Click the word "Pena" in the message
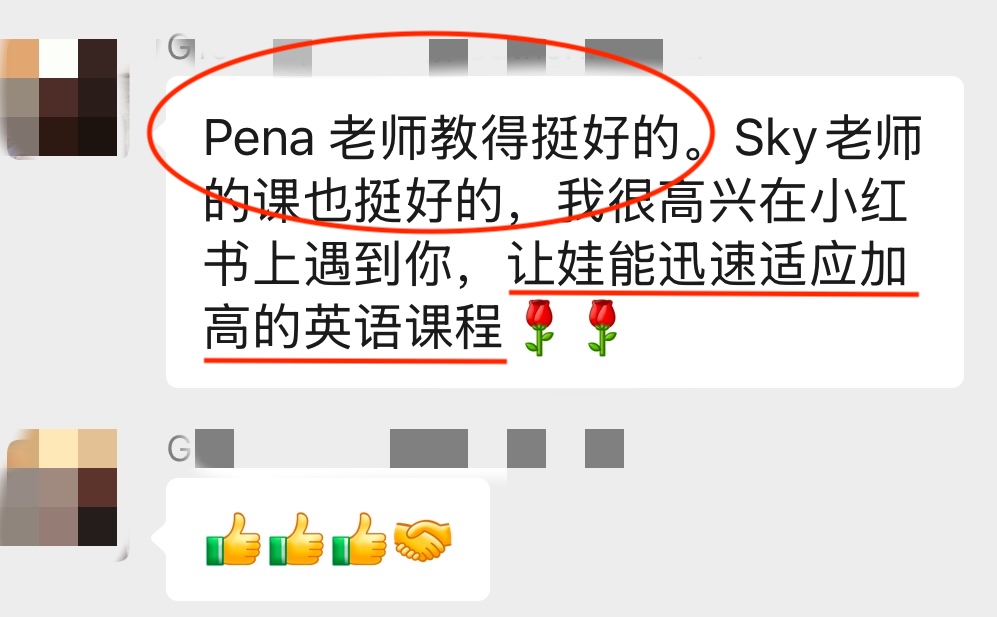The width and height of the screenshot is (997, 617). pyautogui.click(x=259, y=138)
